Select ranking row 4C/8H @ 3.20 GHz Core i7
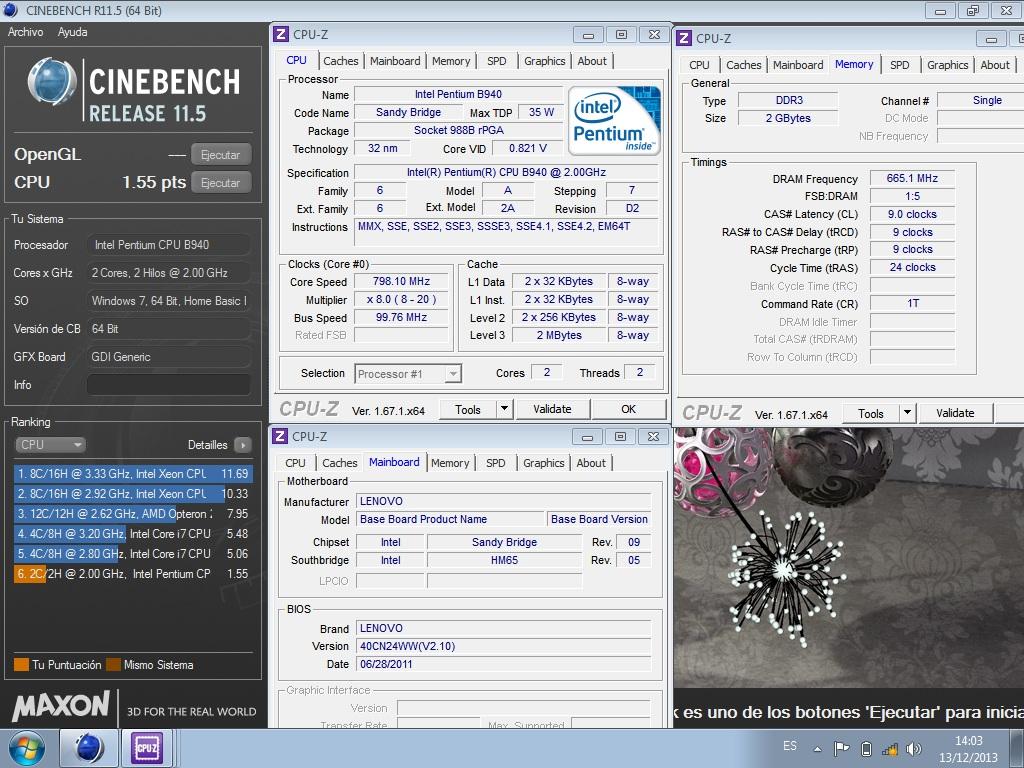The height and width of the screenshot is (768, 1024). [x=133, y=534]
